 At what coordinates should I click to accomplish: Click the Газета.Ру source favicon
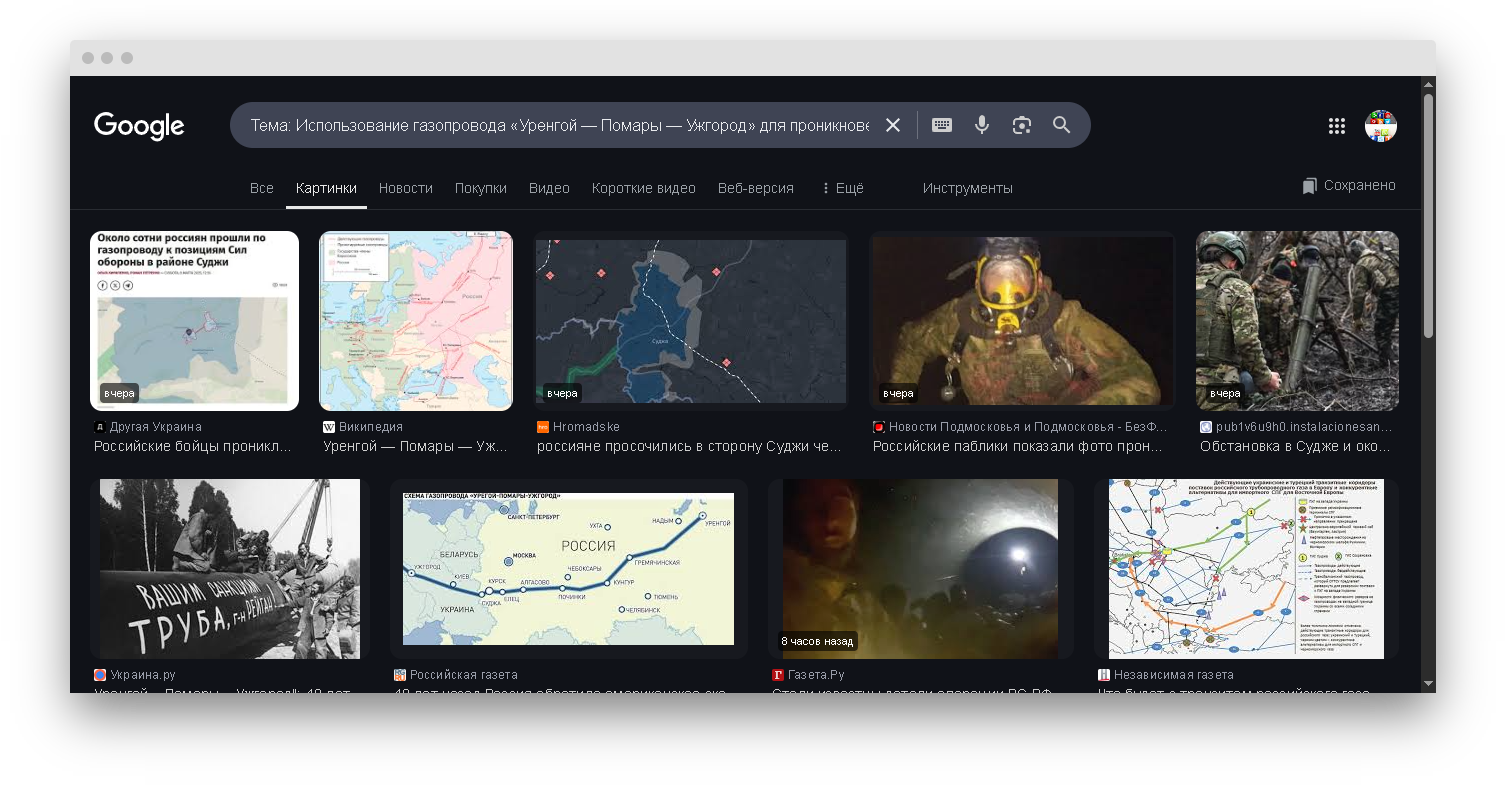(x=778, y=675)
